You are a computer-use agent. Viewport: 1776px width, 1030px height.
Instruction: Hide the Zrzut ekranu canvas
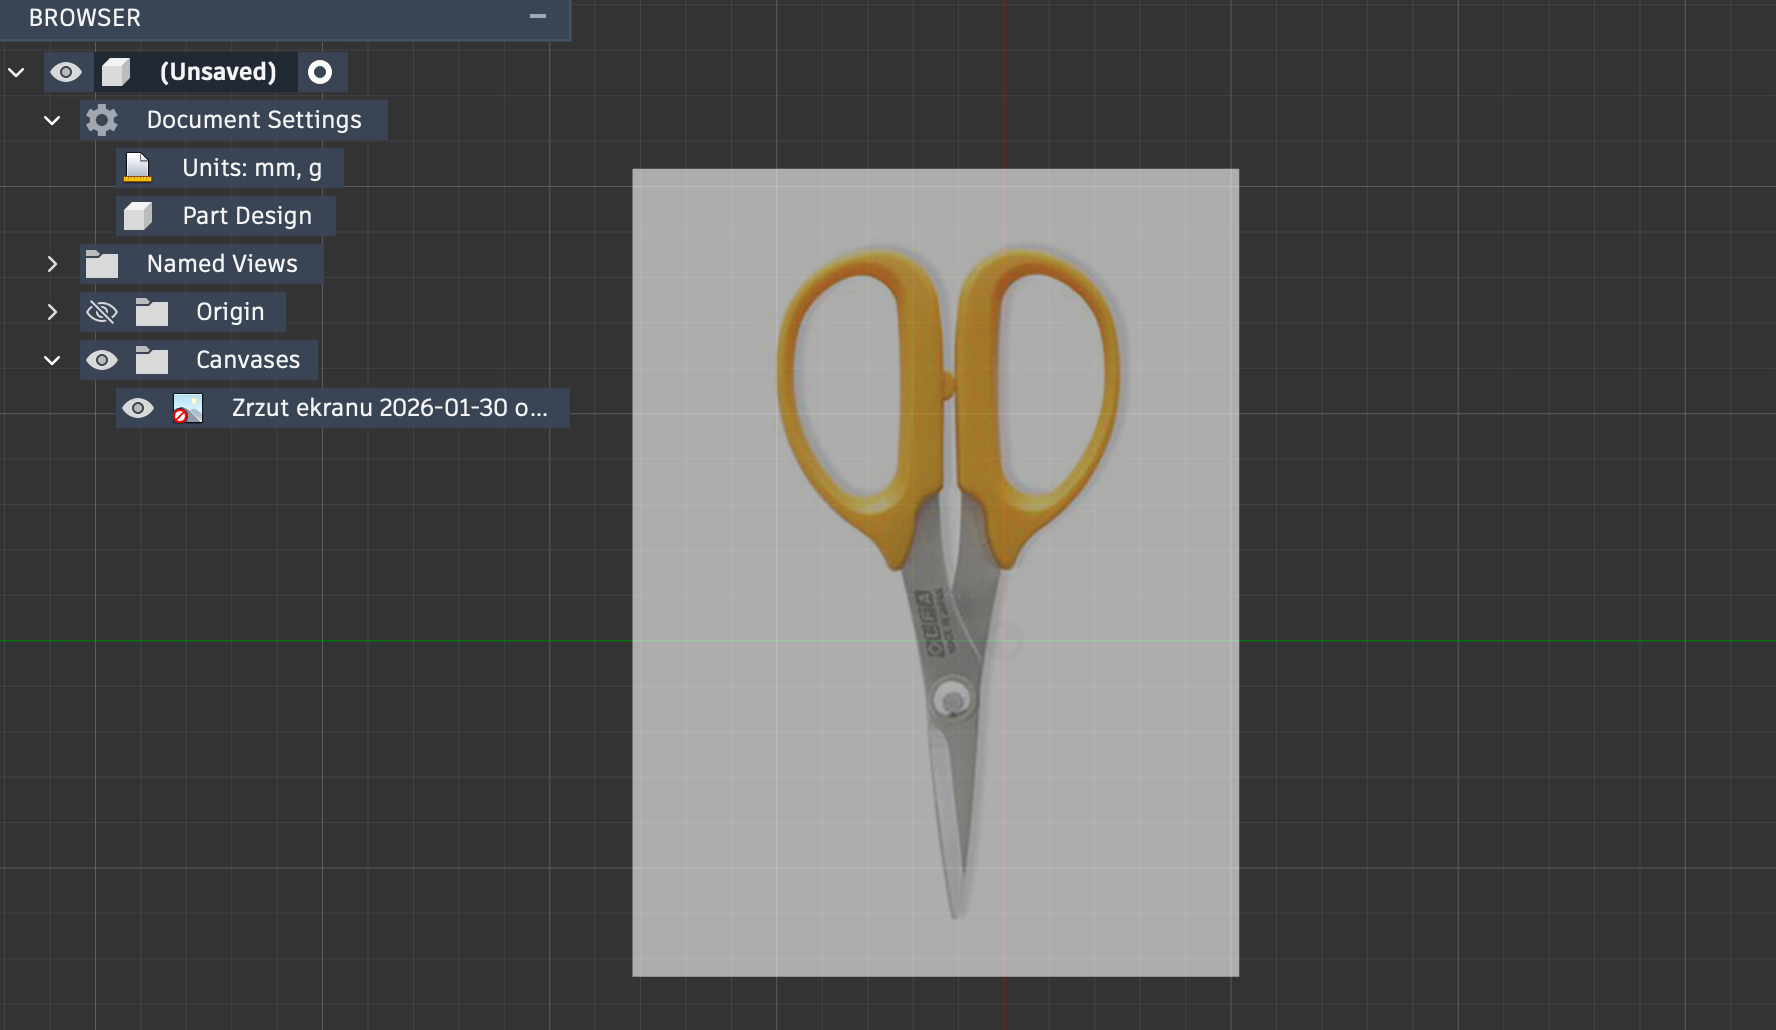coord(138,408)
